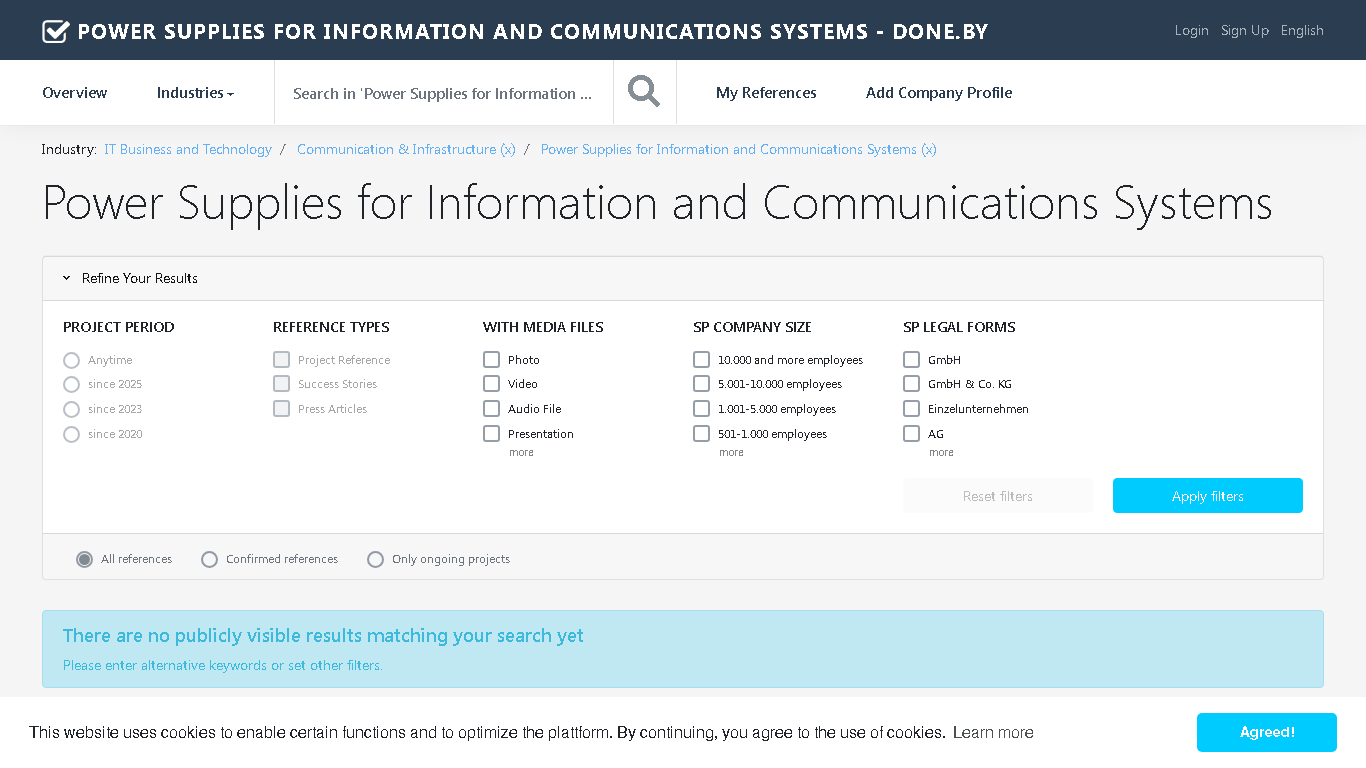Enable the GmbH & Co. KG filter
Screen dimensions: 1366x768
coord(911,383)
